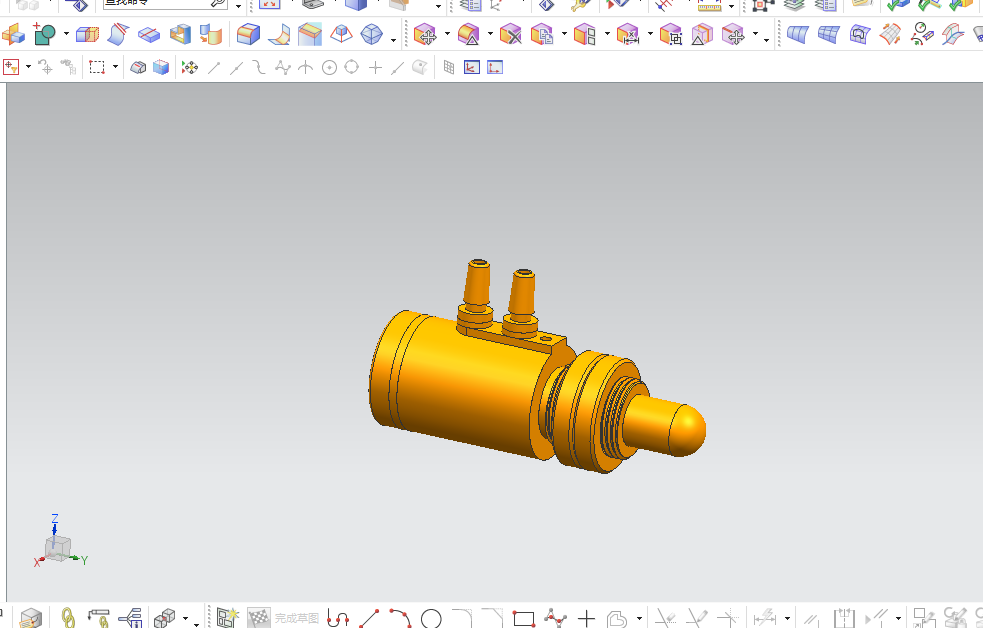Click the Face Blend tool

click(279, 34)
